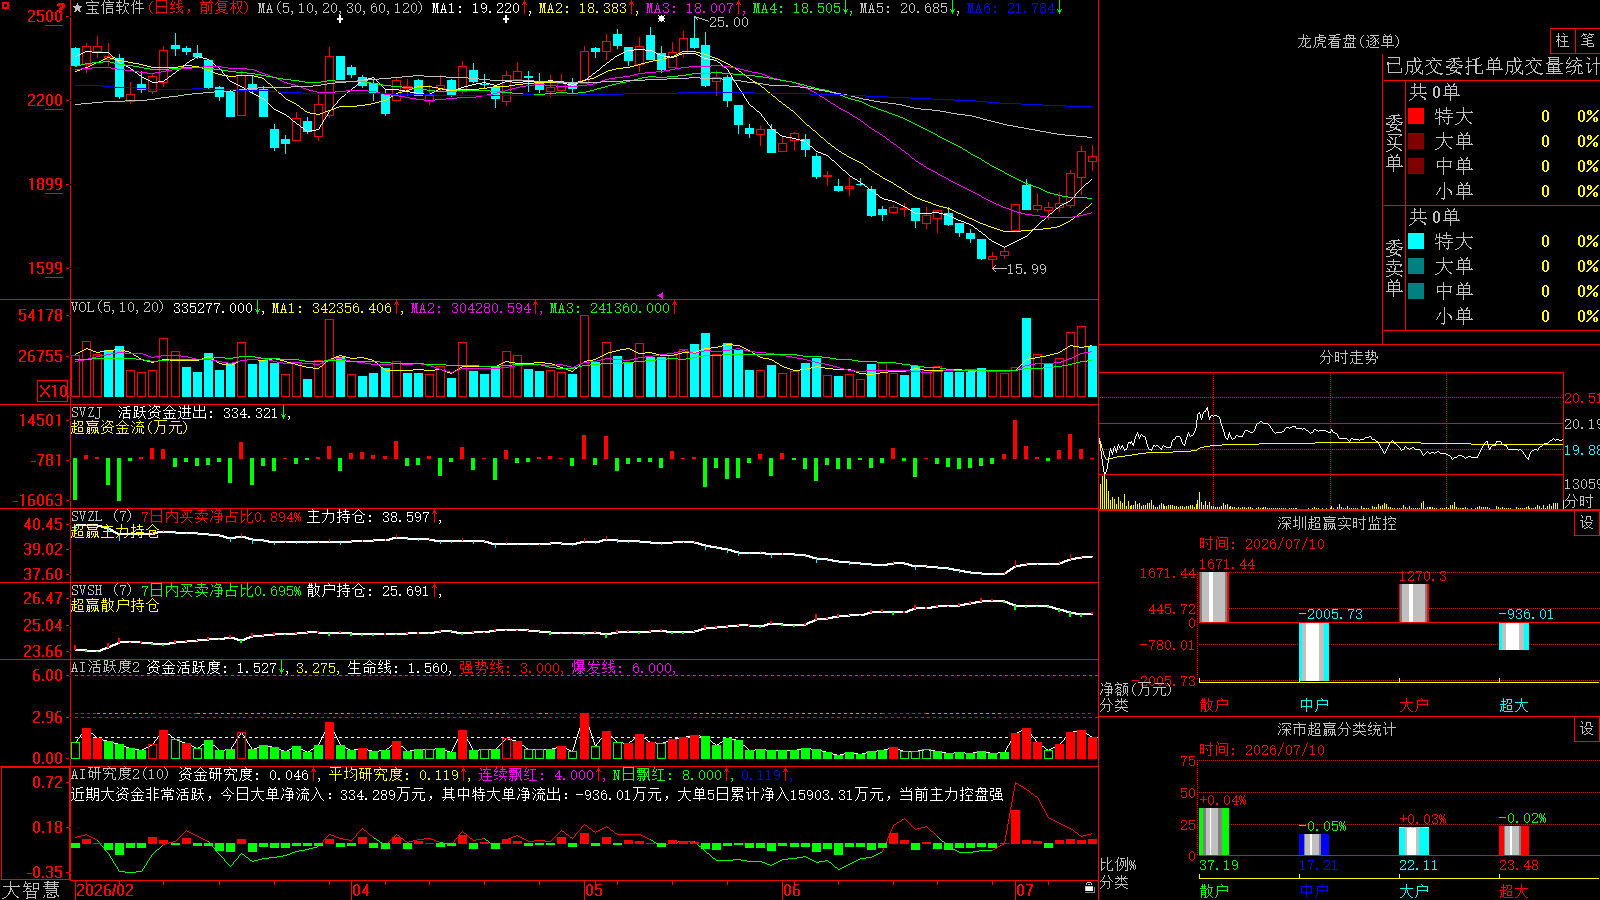Image resolution: width=1600 pixels, height=900 pixels.
Task: Click the cyan 特大 sell-order swatch
Action: [1416, 241]
